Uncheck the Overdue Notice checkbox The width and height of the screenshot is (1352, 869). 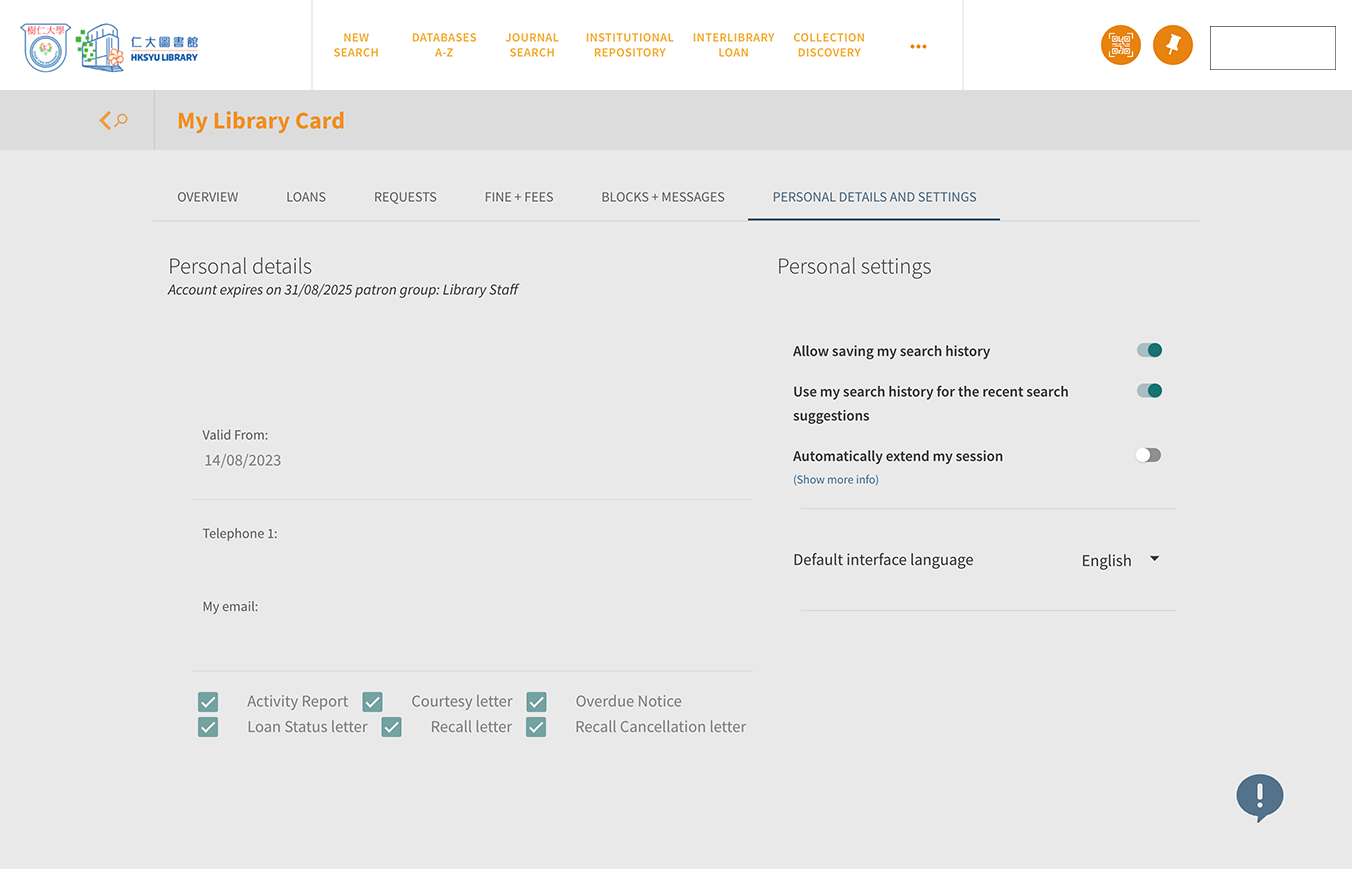[x=537, y=702]
